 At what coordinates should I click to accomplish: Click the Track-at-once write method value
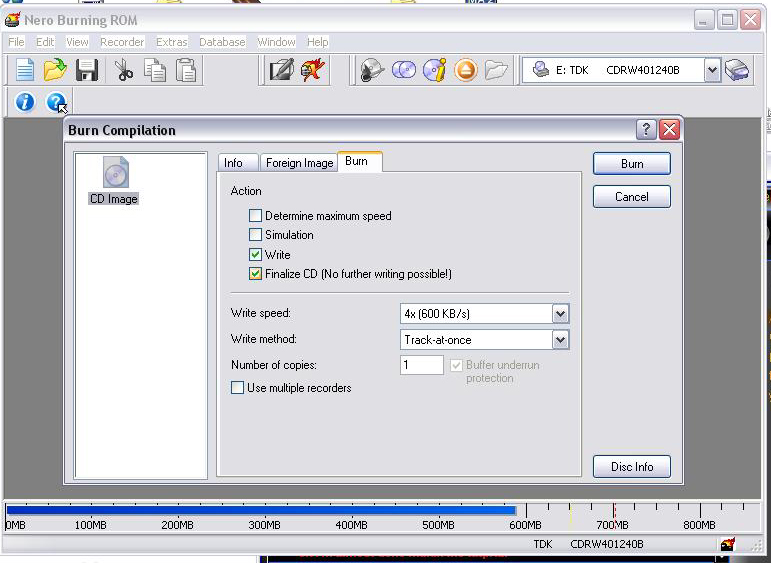[438, 340]
